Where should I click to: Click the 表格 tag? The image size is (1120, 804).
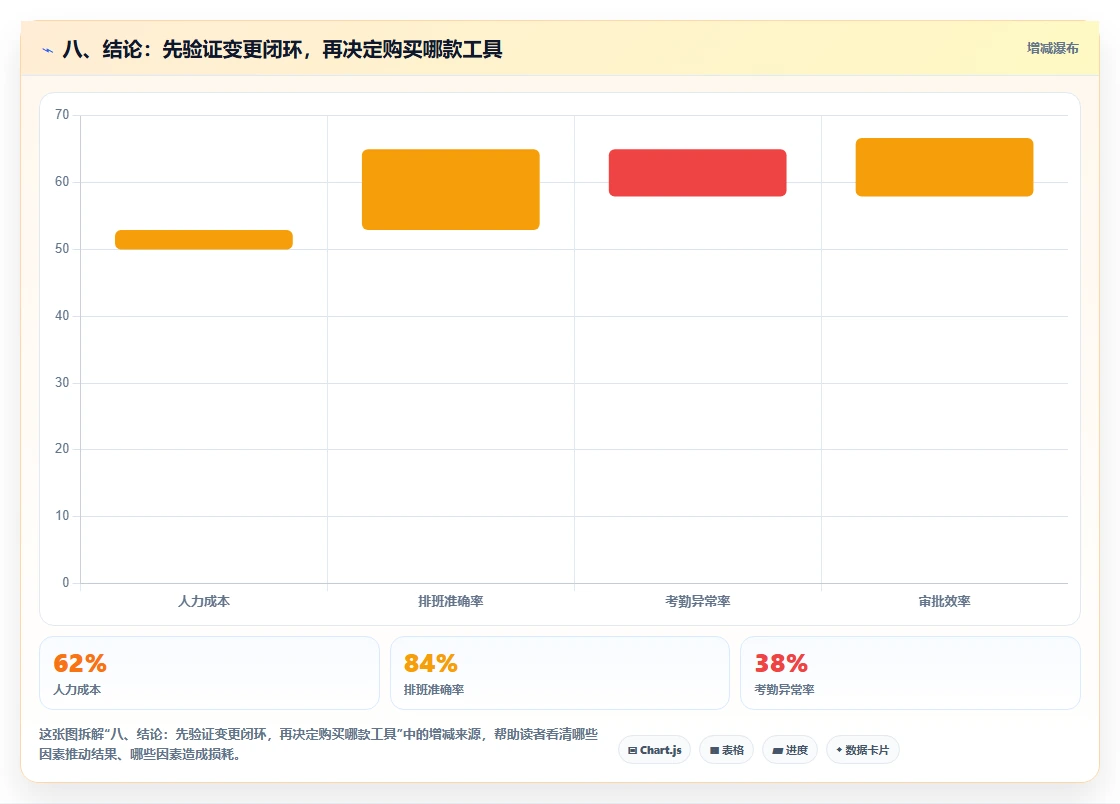726,750
